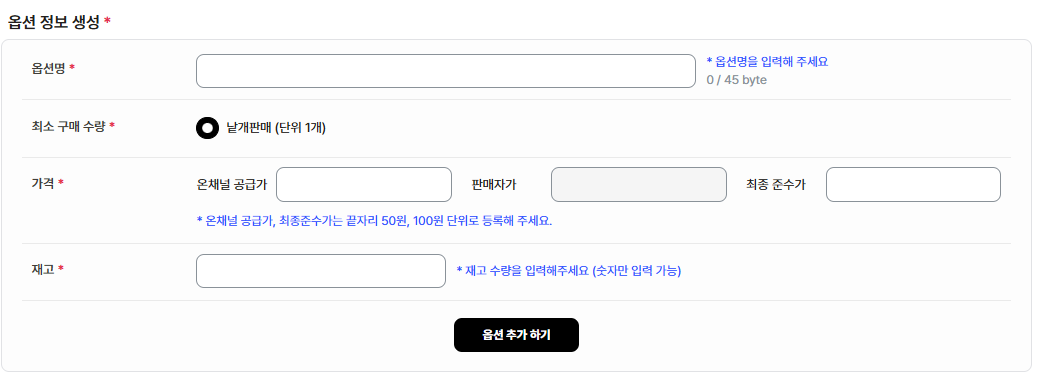Click the 옵션 추가 하기 button

(x=517, y=335)
